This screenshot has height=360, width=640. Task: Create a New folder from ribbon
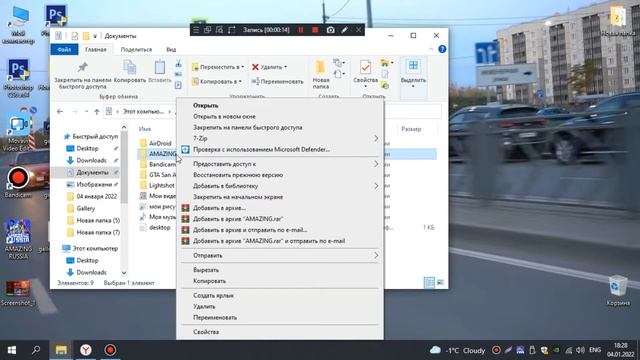pyautogui.click(x=321, y=75)
